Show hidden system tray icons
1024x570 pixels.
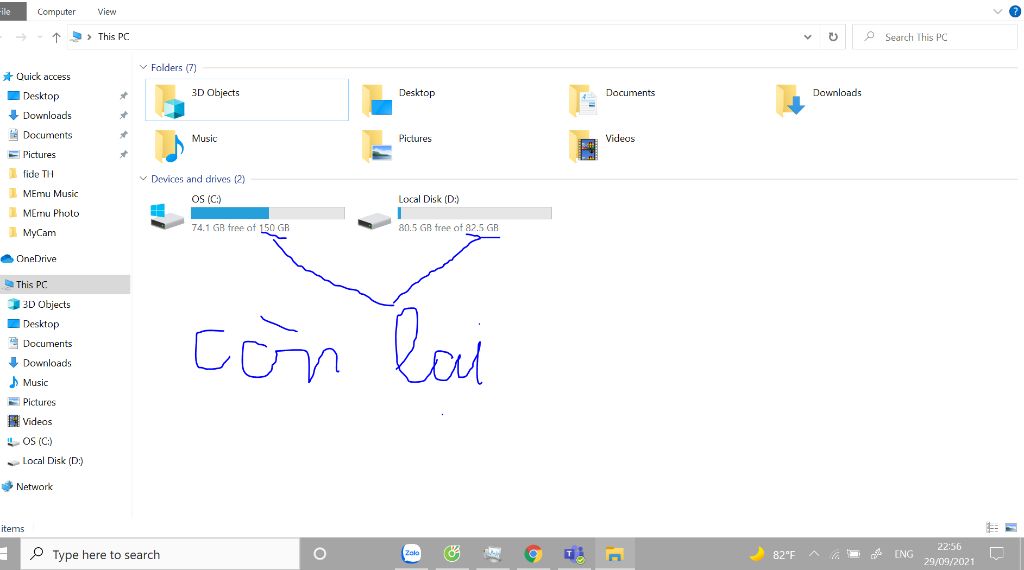point(814,554)
